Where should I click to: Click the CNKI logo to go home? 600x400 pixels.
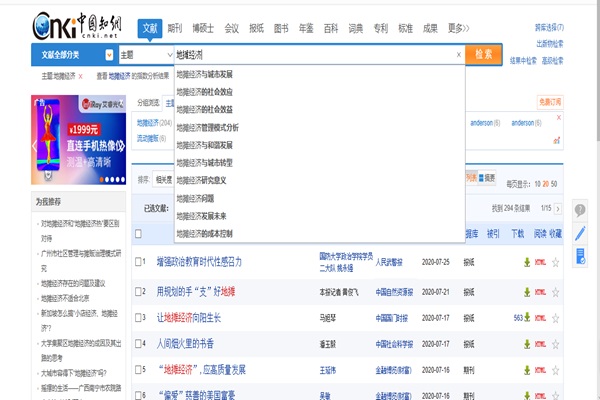(77, 25)
